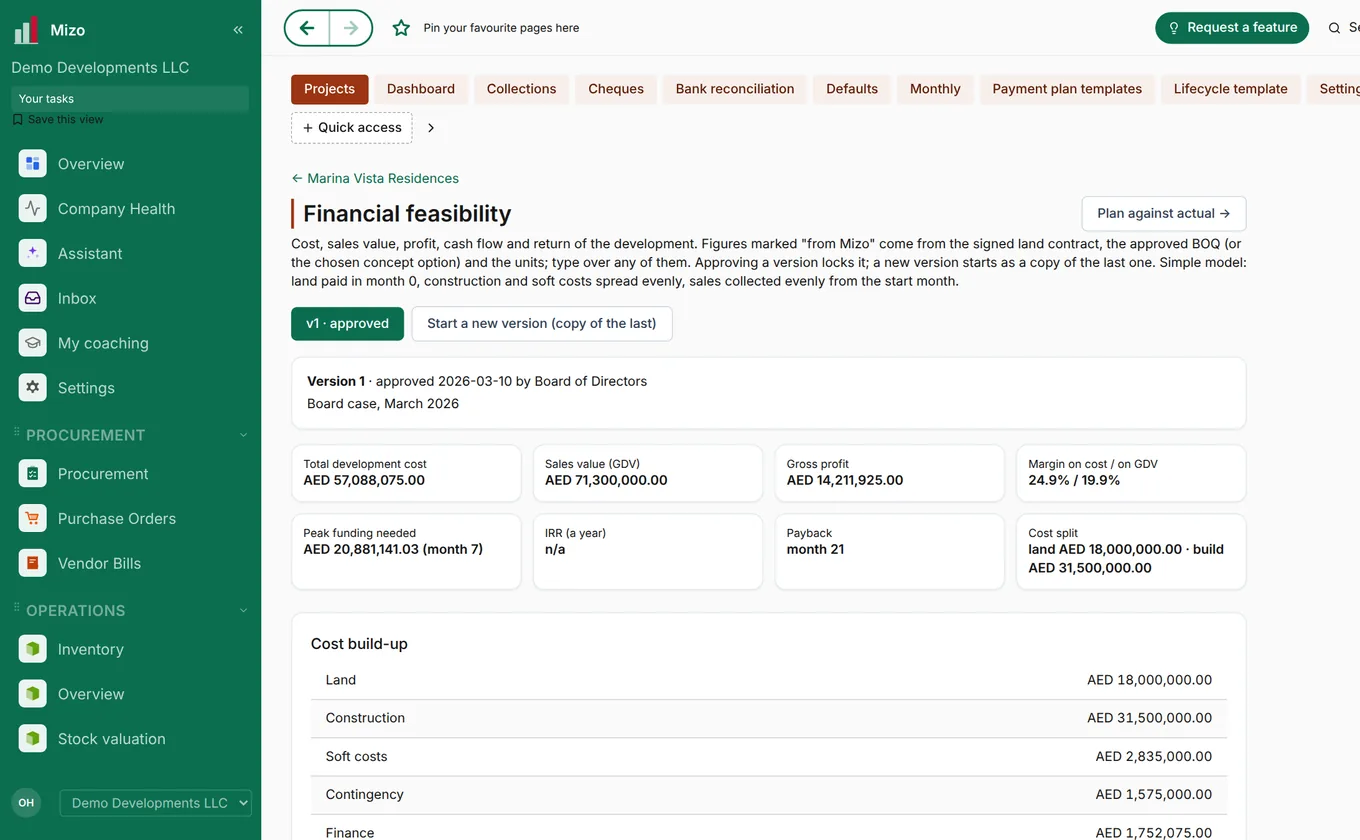Open the Inventory cube icon
1360x840 pixels.
33,649
